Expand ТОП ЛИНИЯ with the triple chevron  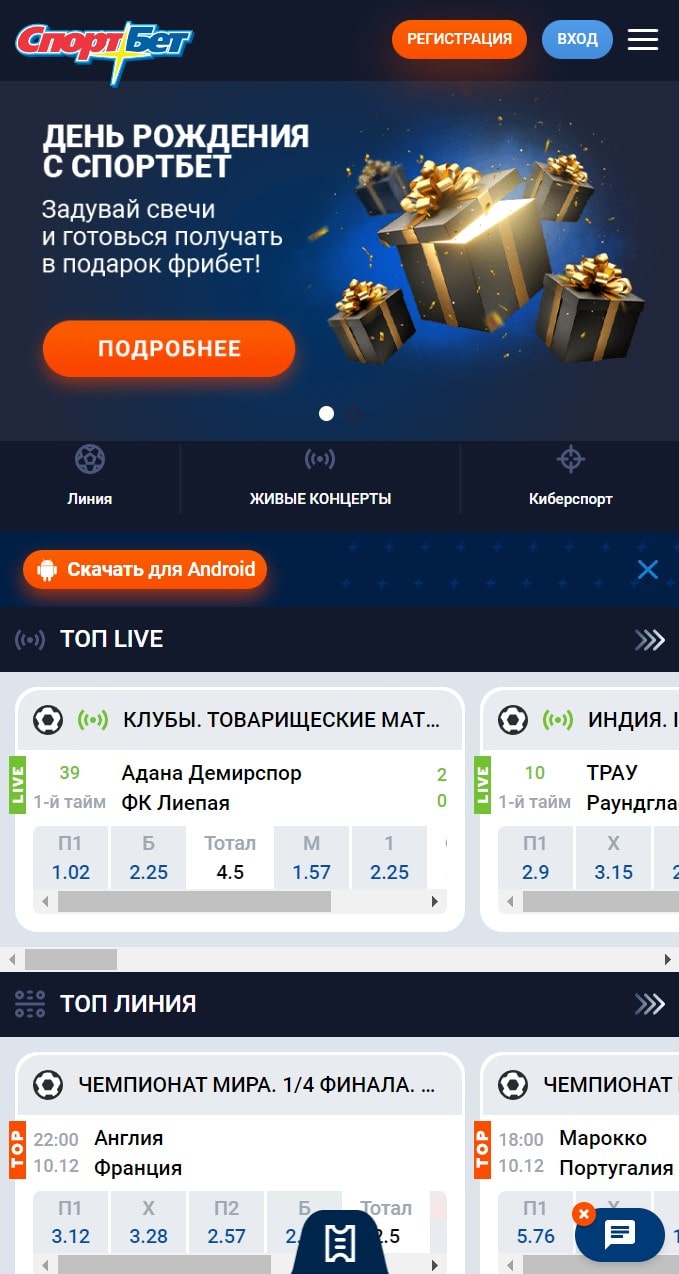click(650, 1004)
